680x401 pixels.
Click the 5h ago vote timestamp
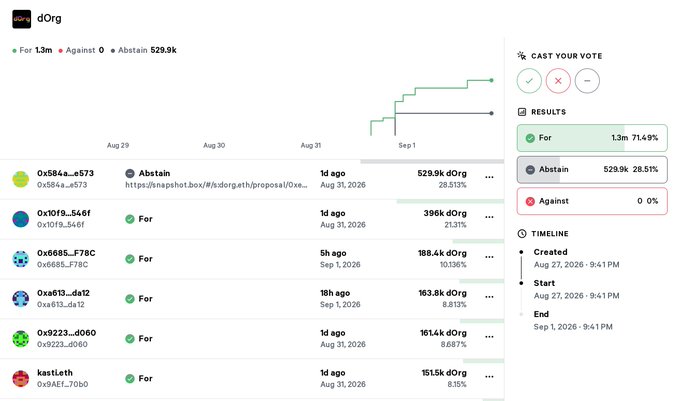pyautogui.click(x=333, y=253)
